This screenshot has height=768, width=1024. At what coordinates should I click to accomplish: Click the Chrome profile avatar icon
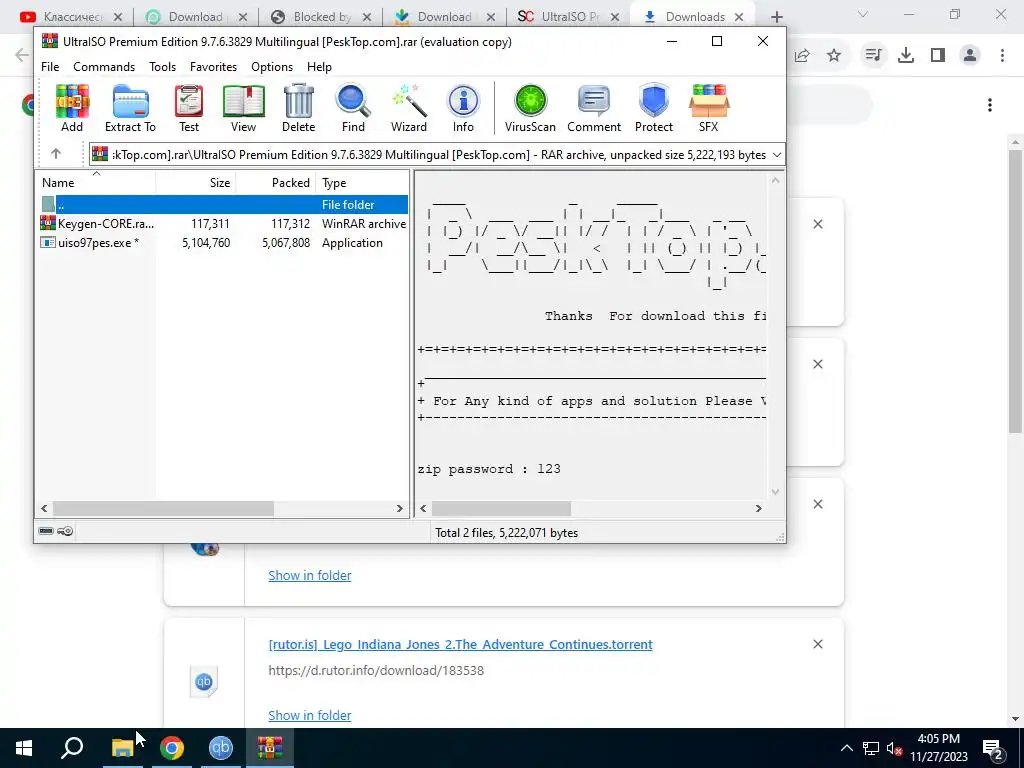(970, 56)
